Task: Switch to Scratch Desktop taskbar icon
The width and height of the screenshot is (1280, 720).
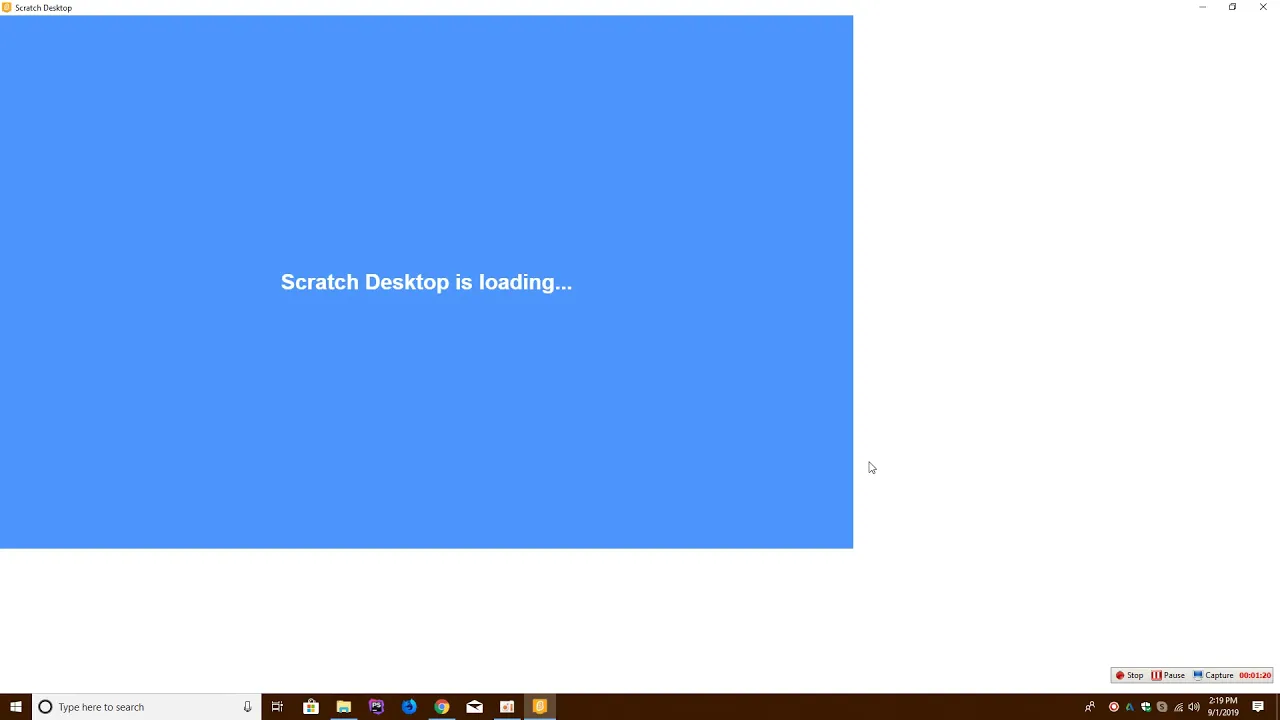Action: coord(540,707)
